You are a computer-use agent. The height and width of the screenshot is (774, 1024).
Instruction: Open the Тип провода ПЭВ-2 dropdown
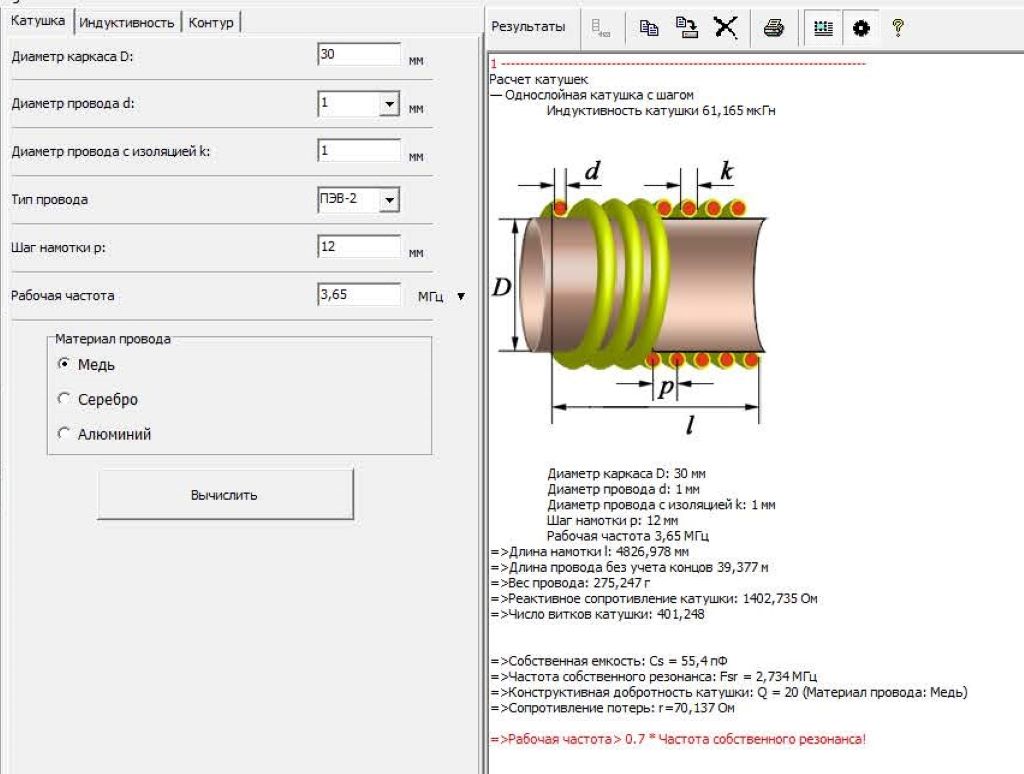[388, 200]
